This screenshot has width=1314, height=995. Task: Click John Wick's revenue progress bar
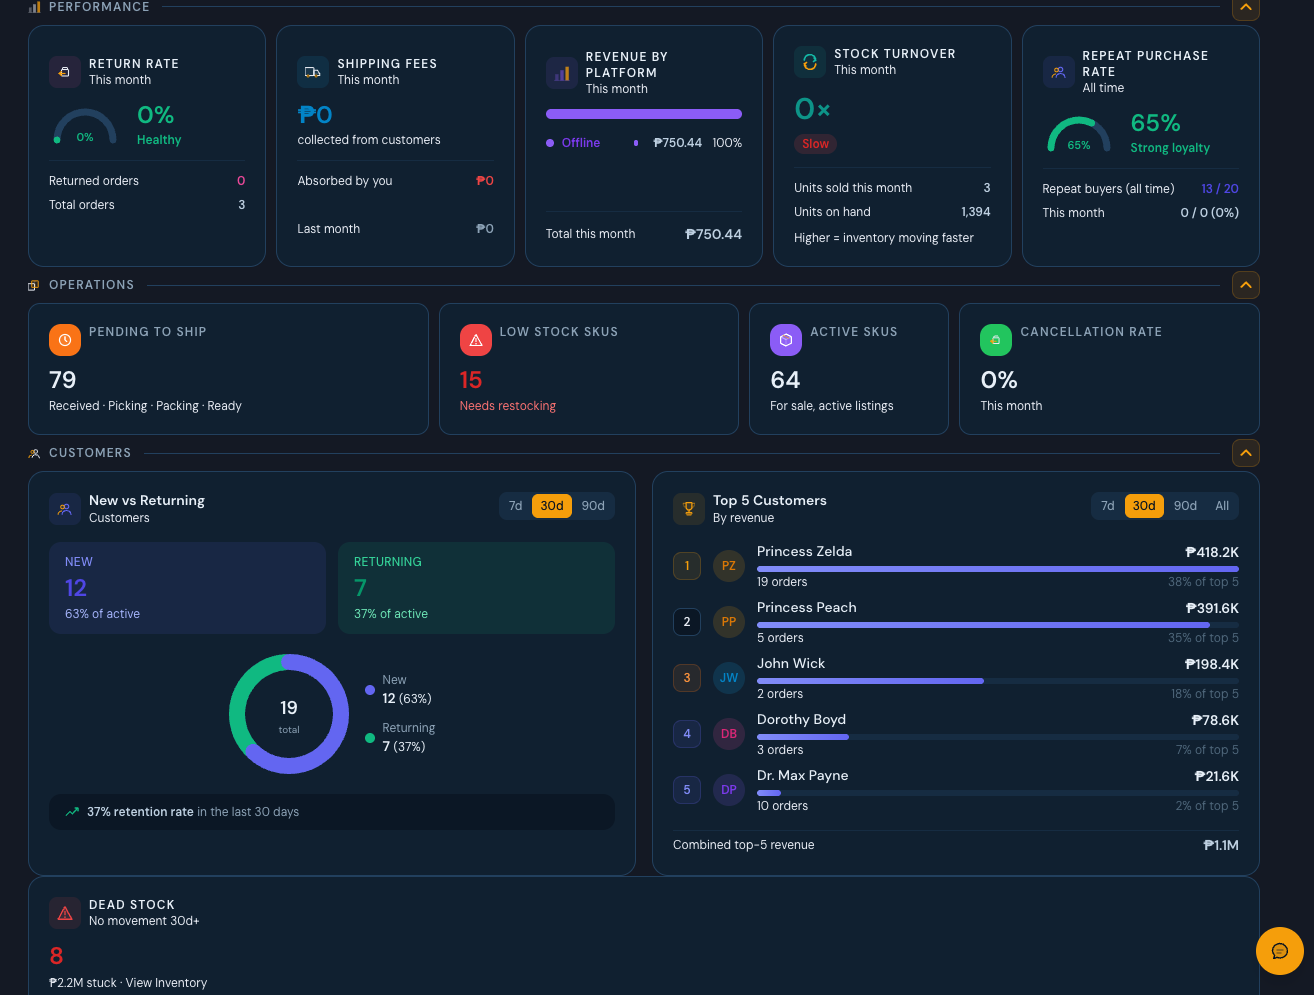pyautogui.click(x=998, y=681)
